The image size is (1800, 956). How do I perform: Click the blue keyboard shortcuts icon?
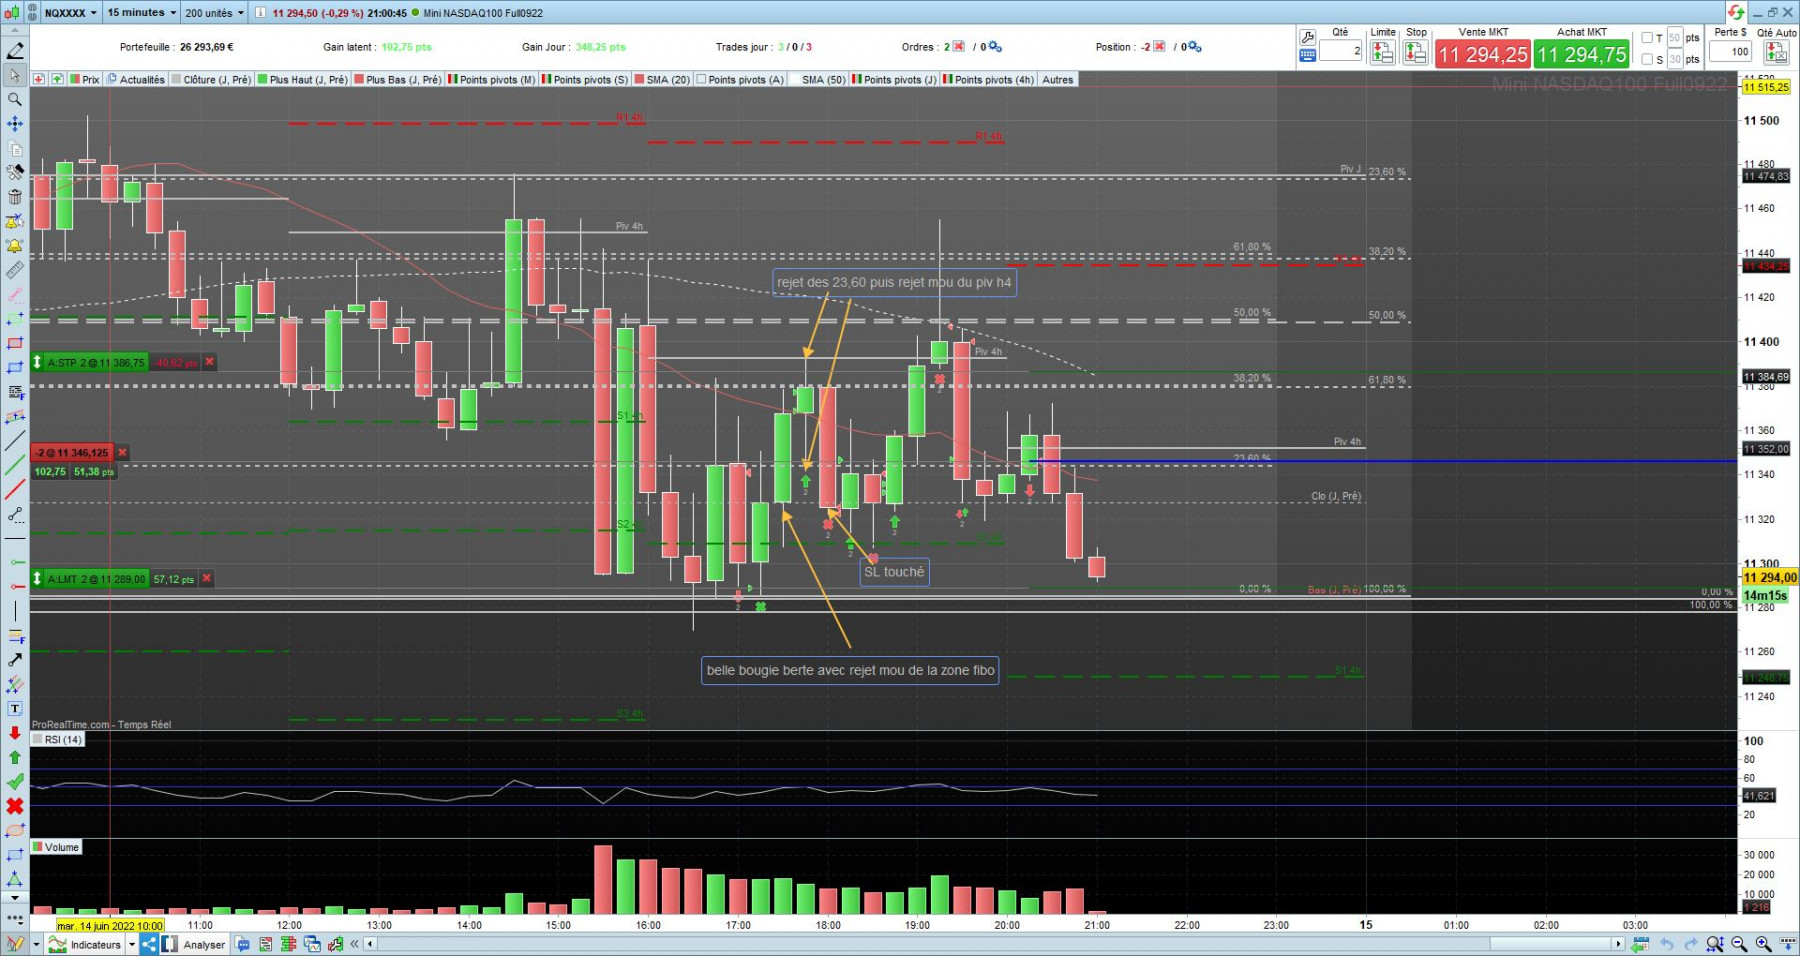point(1307,56)
